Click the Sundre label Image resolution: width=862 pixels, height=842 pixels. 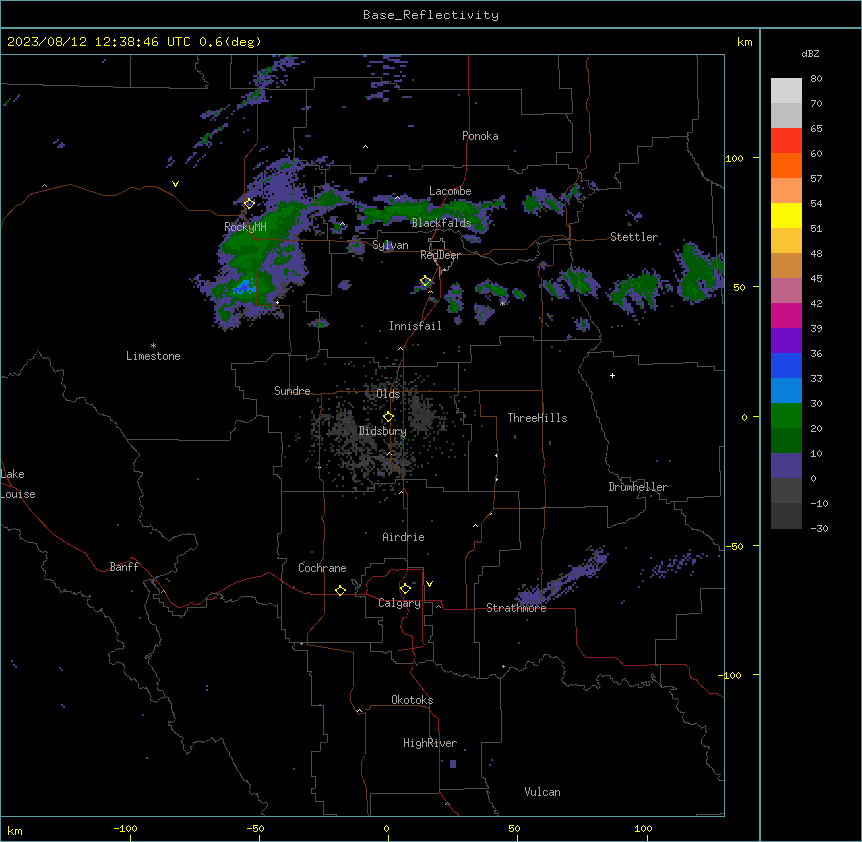pyautogui.click(x=292, y=391)
